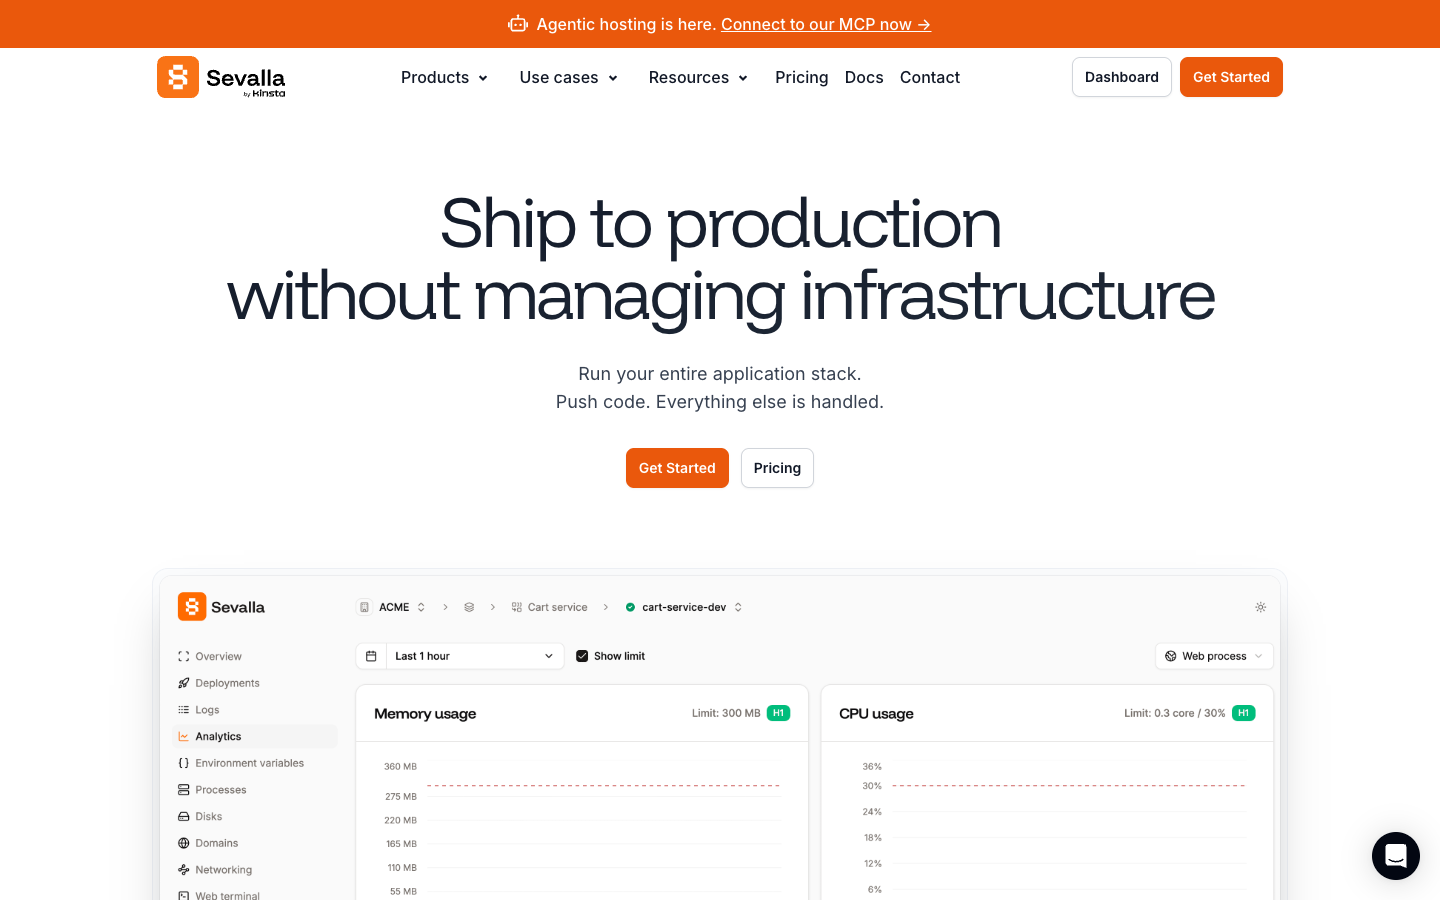This screenshot has width=1440, height=900.
Task: Click the theme sun icon in the dashboard preview
Action: coord(1261,607)
